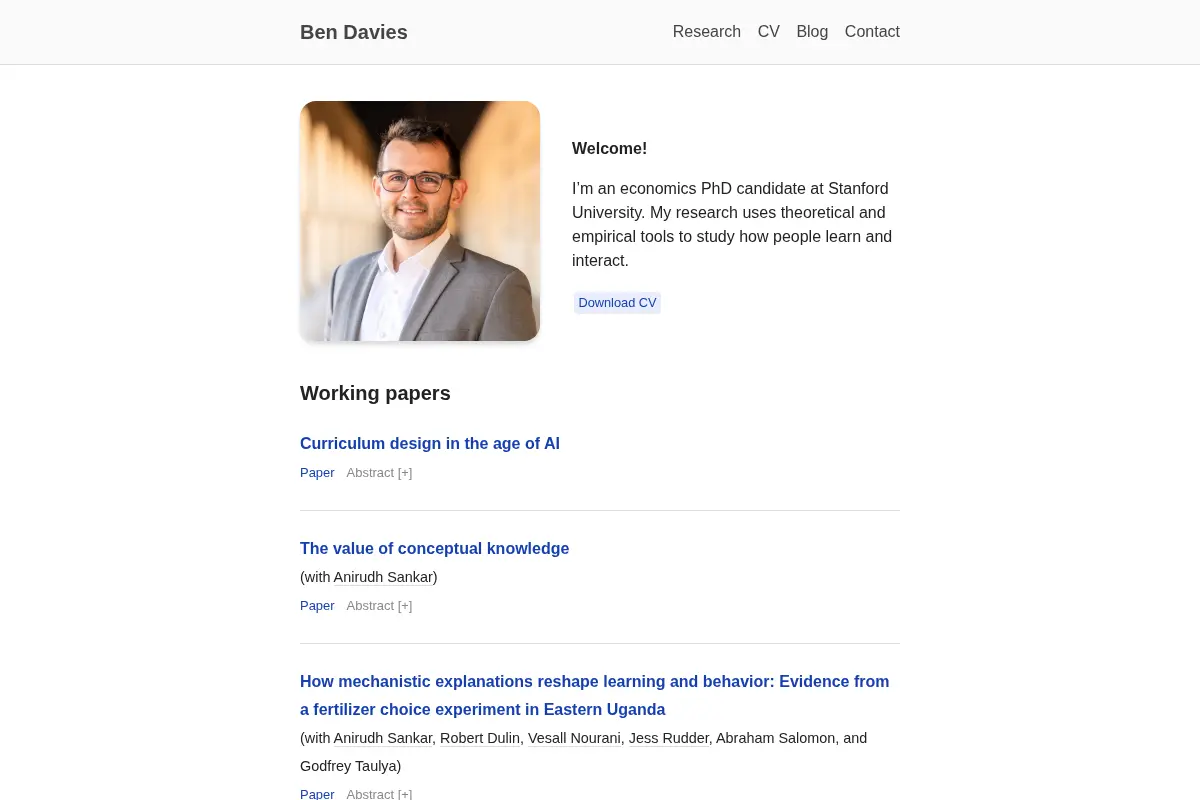1200x800 pixels.
Task: Click the Ben Davies site title
Action: 354,32
